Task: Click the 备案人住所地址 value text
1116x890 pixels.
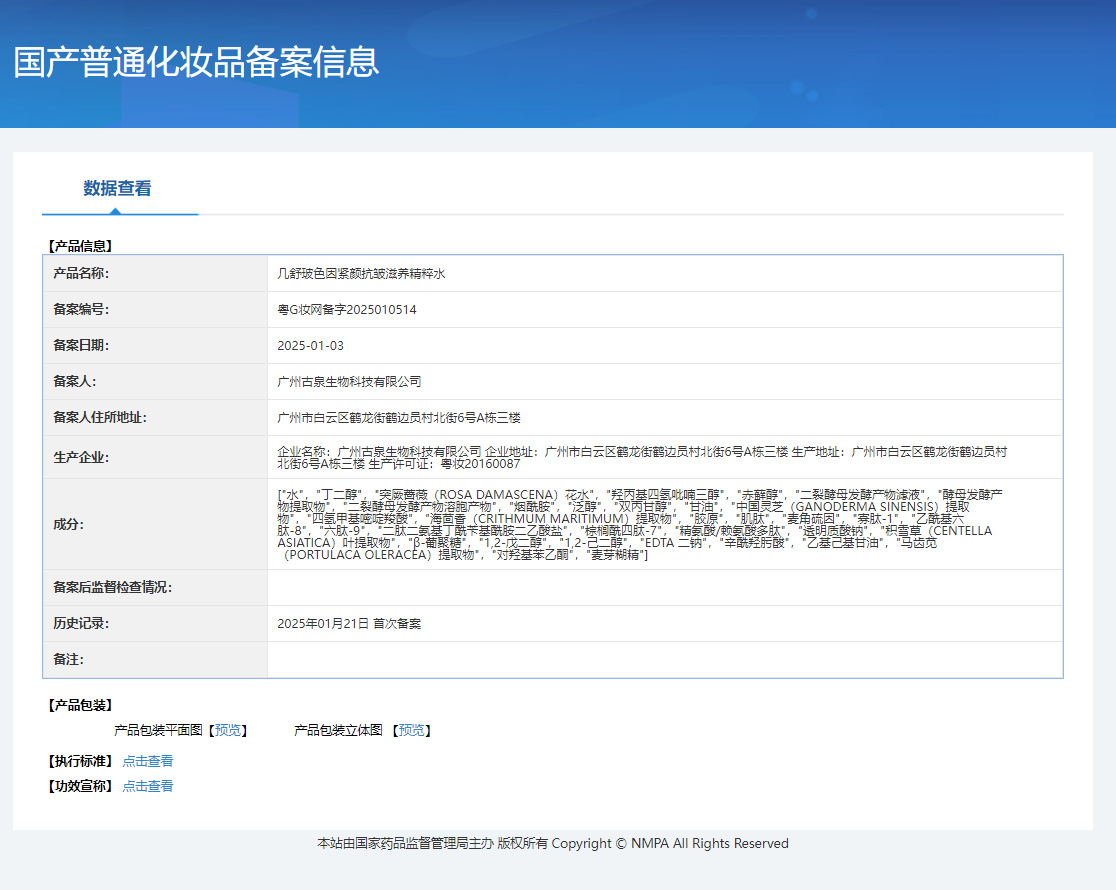Action: [399, 418]
